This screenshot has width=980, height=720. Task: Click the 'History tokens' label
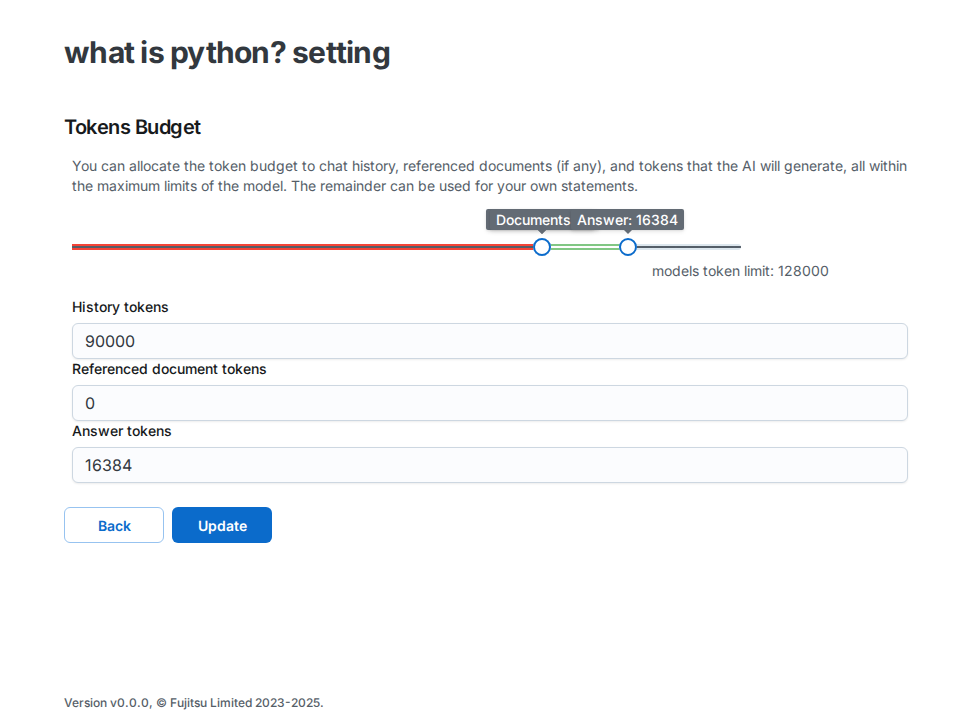tap(120, 307)
